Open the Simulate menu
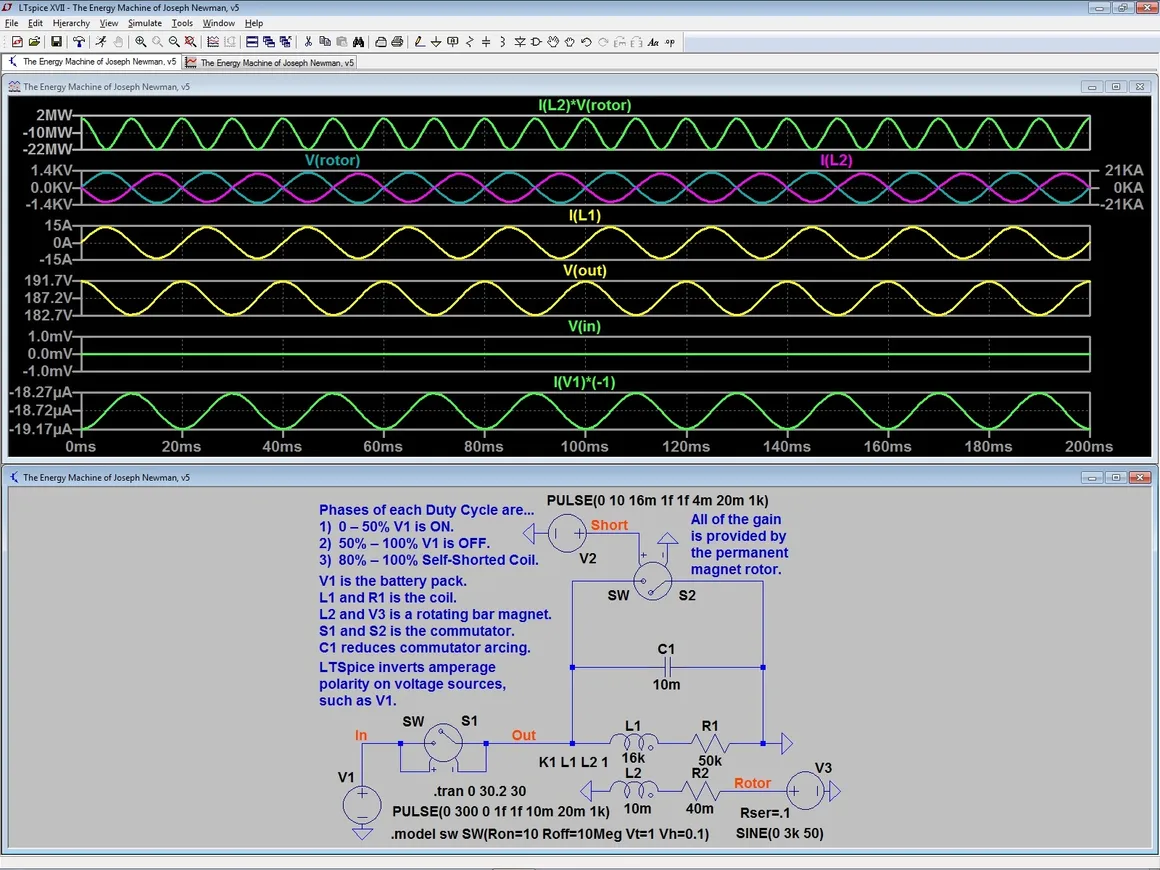 pos(144,23)
